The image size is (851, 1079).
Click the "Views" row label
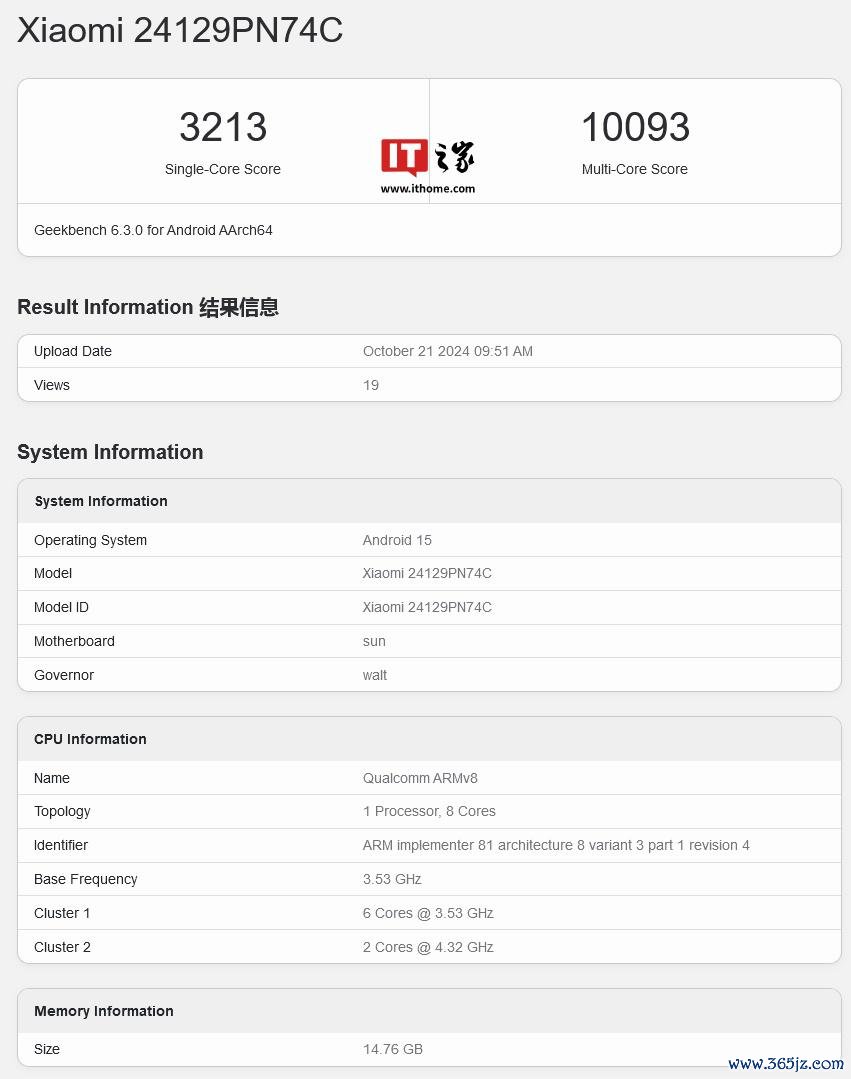point(52,385)
